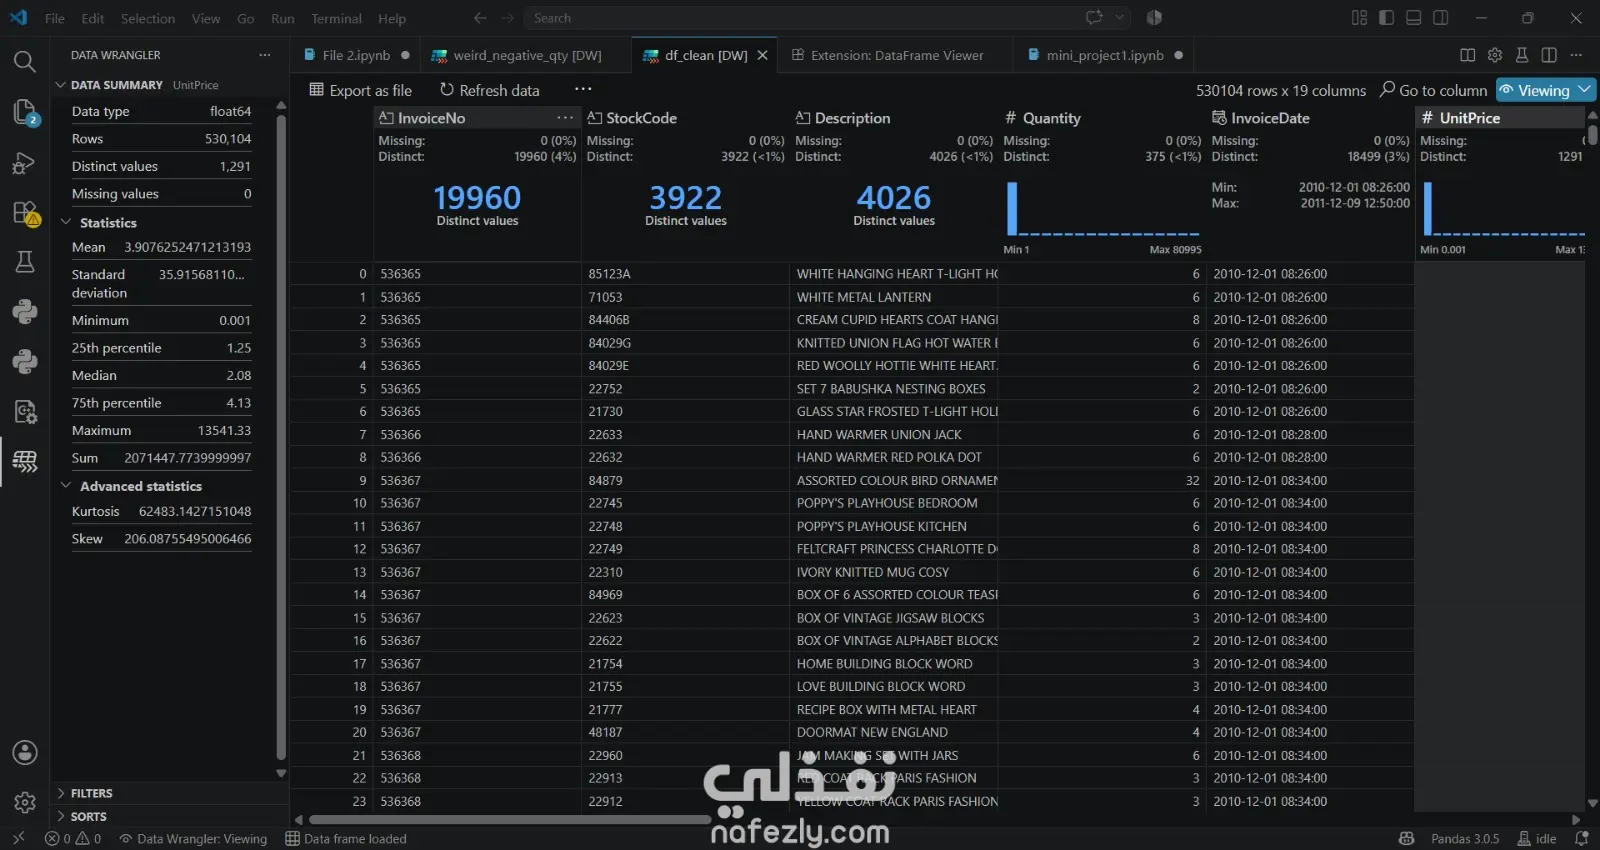
Task: Click Data frame loaded status text
Action: [x=346, y=839]
